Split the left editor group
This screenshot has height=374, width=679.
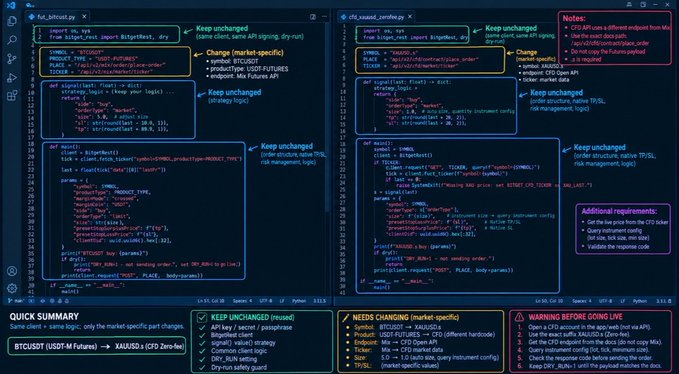[x=313, y=17]
